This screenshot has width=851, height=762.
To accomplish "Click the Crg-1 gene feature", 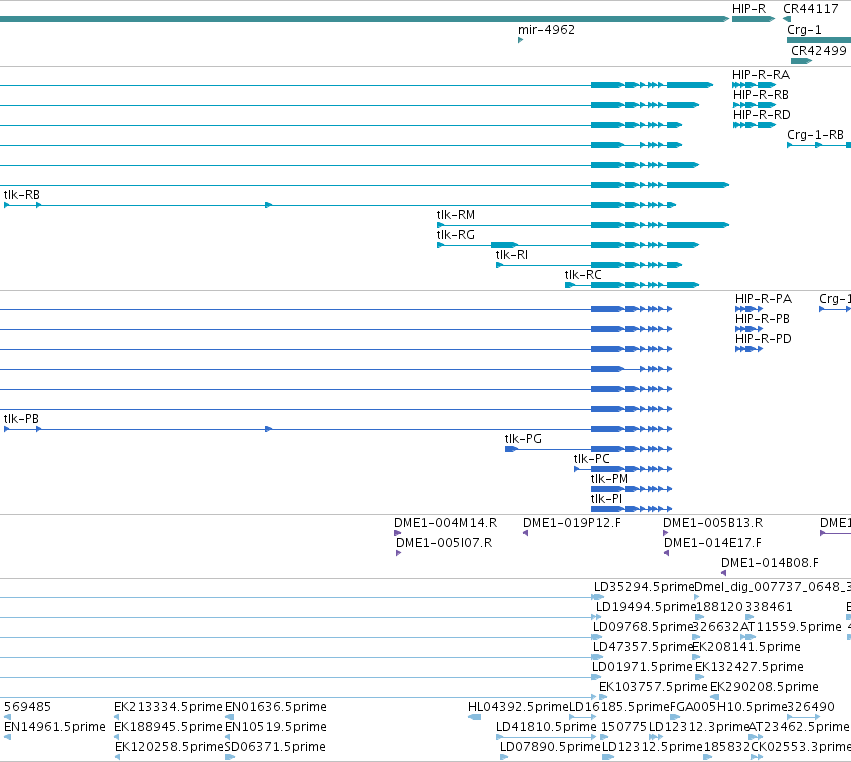I will (x=819, y=40).
